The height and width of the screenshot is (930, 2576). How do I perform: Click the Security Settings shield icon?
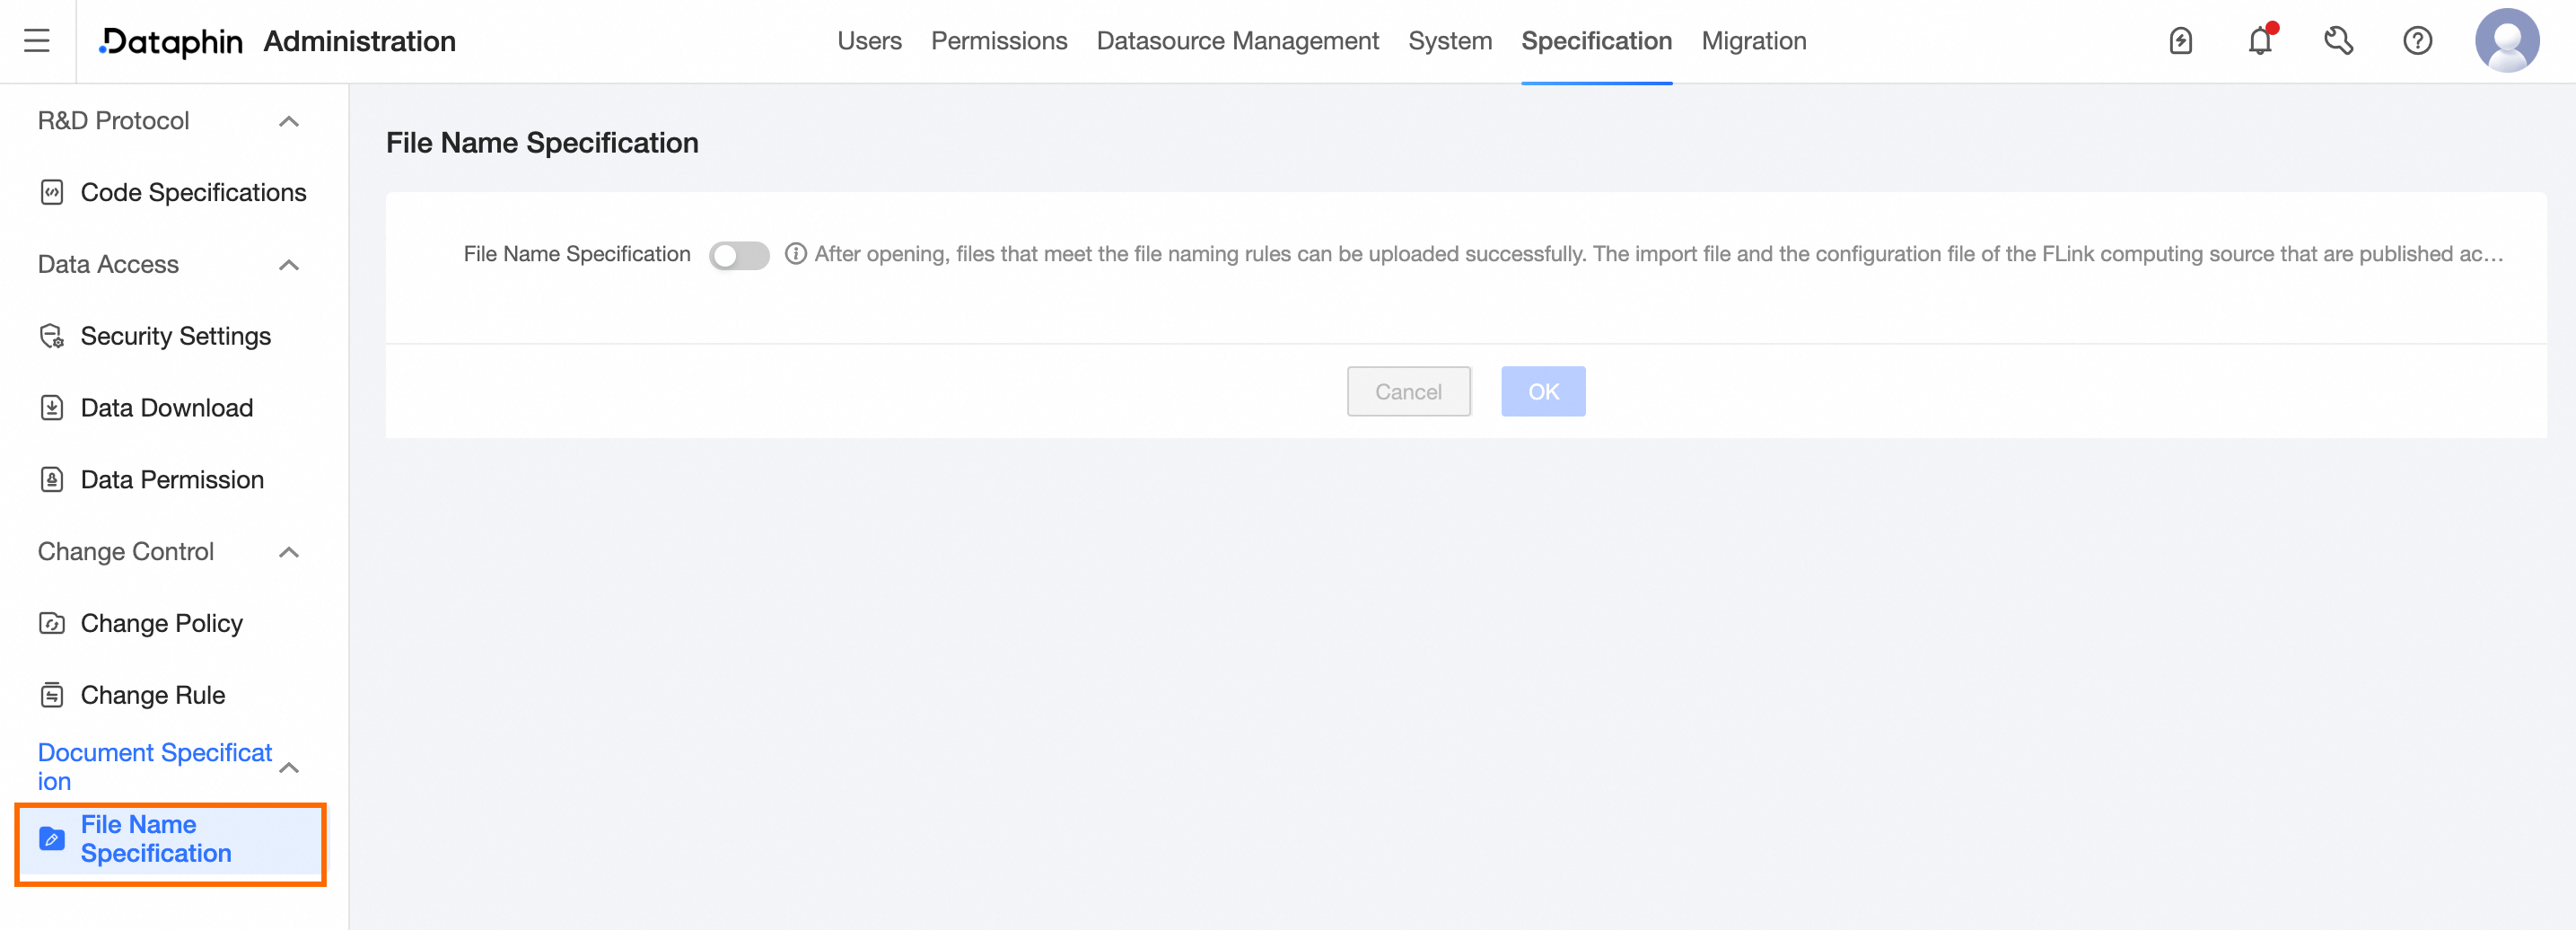[x=52, y=336]
